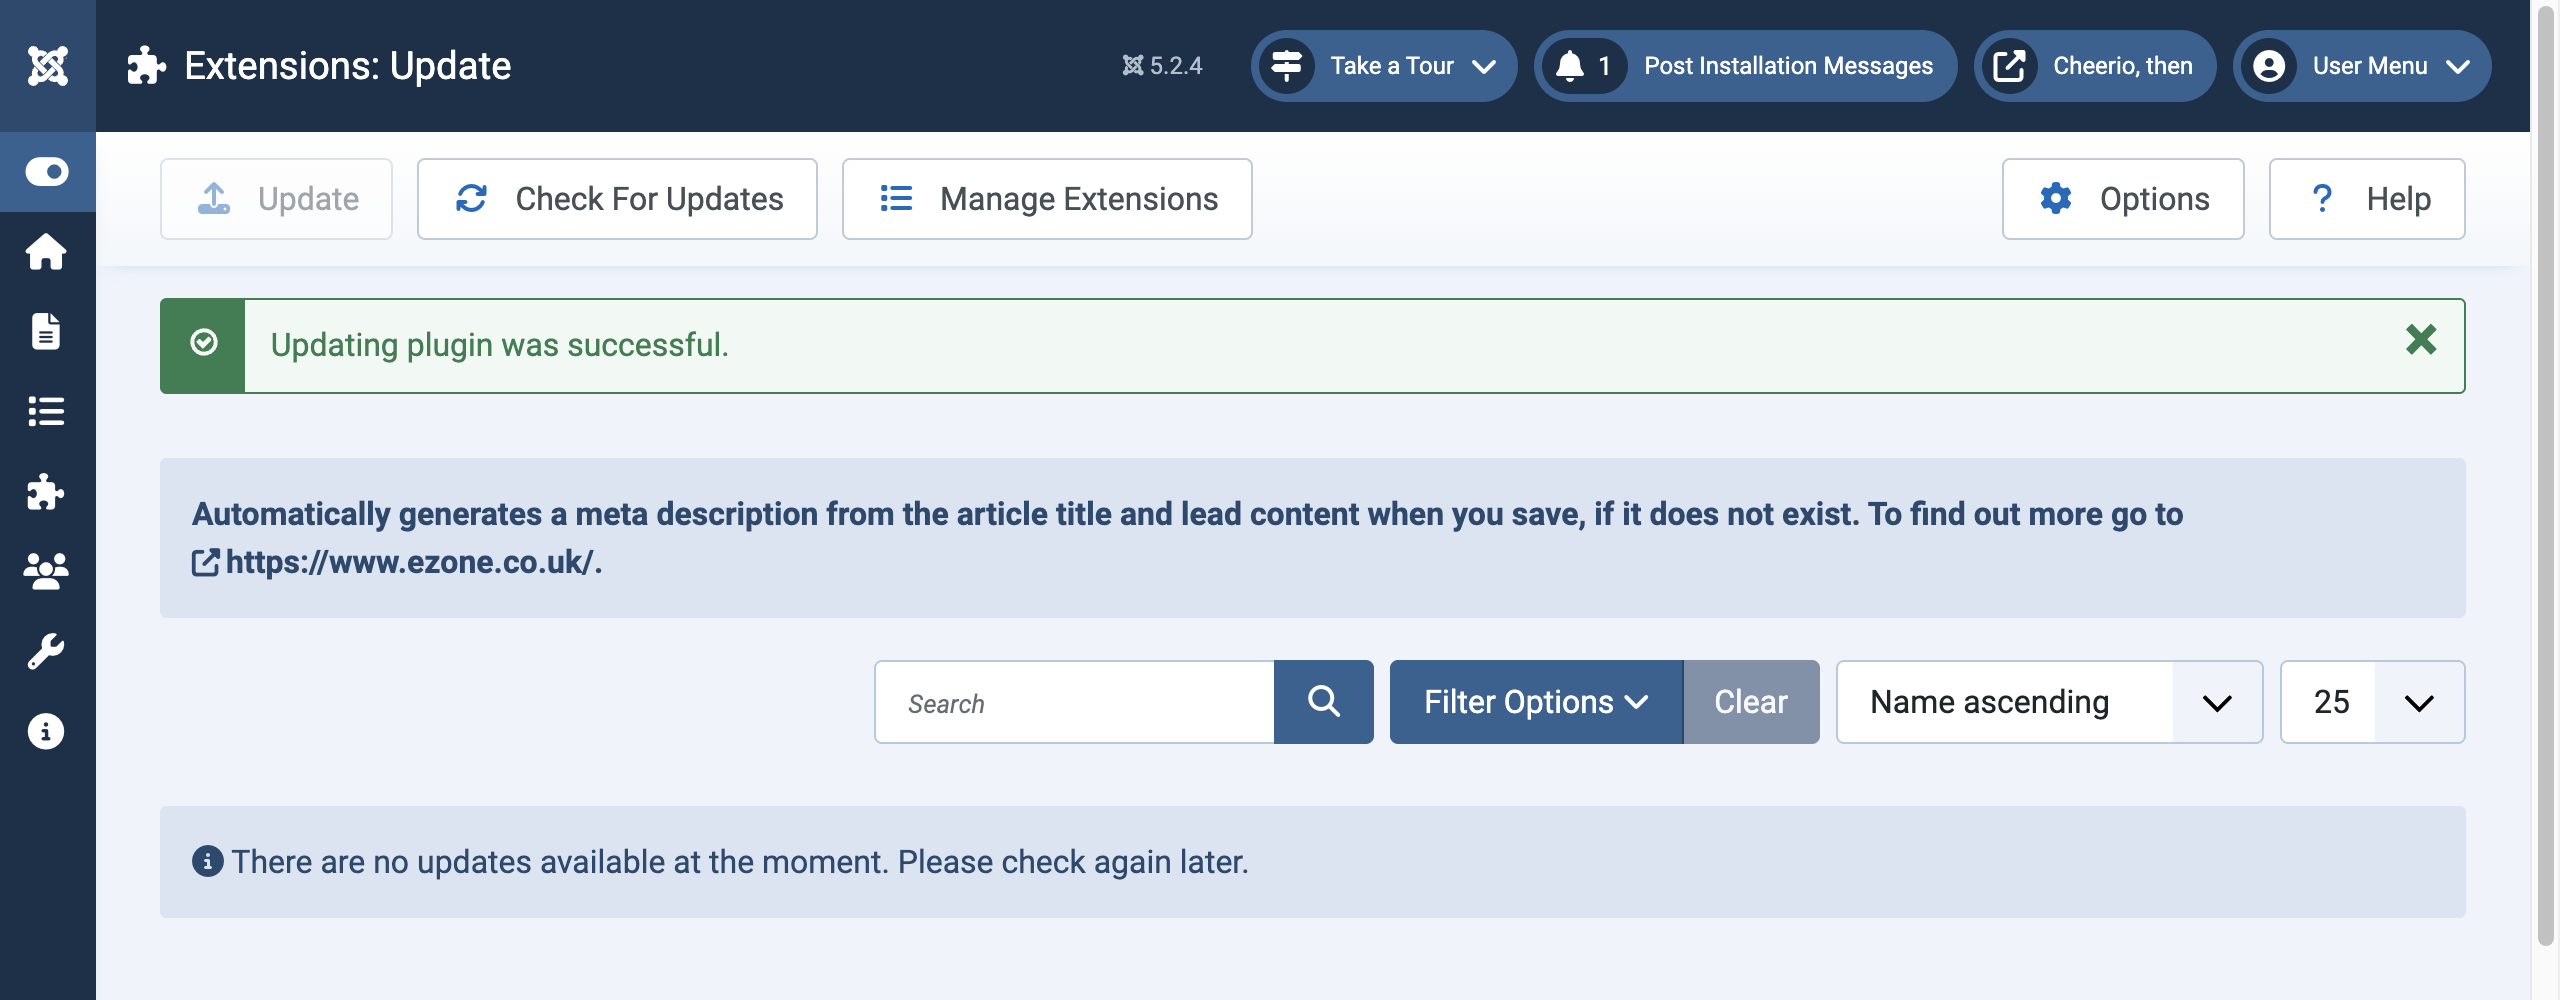Click the Joomla logo icon

47,65
